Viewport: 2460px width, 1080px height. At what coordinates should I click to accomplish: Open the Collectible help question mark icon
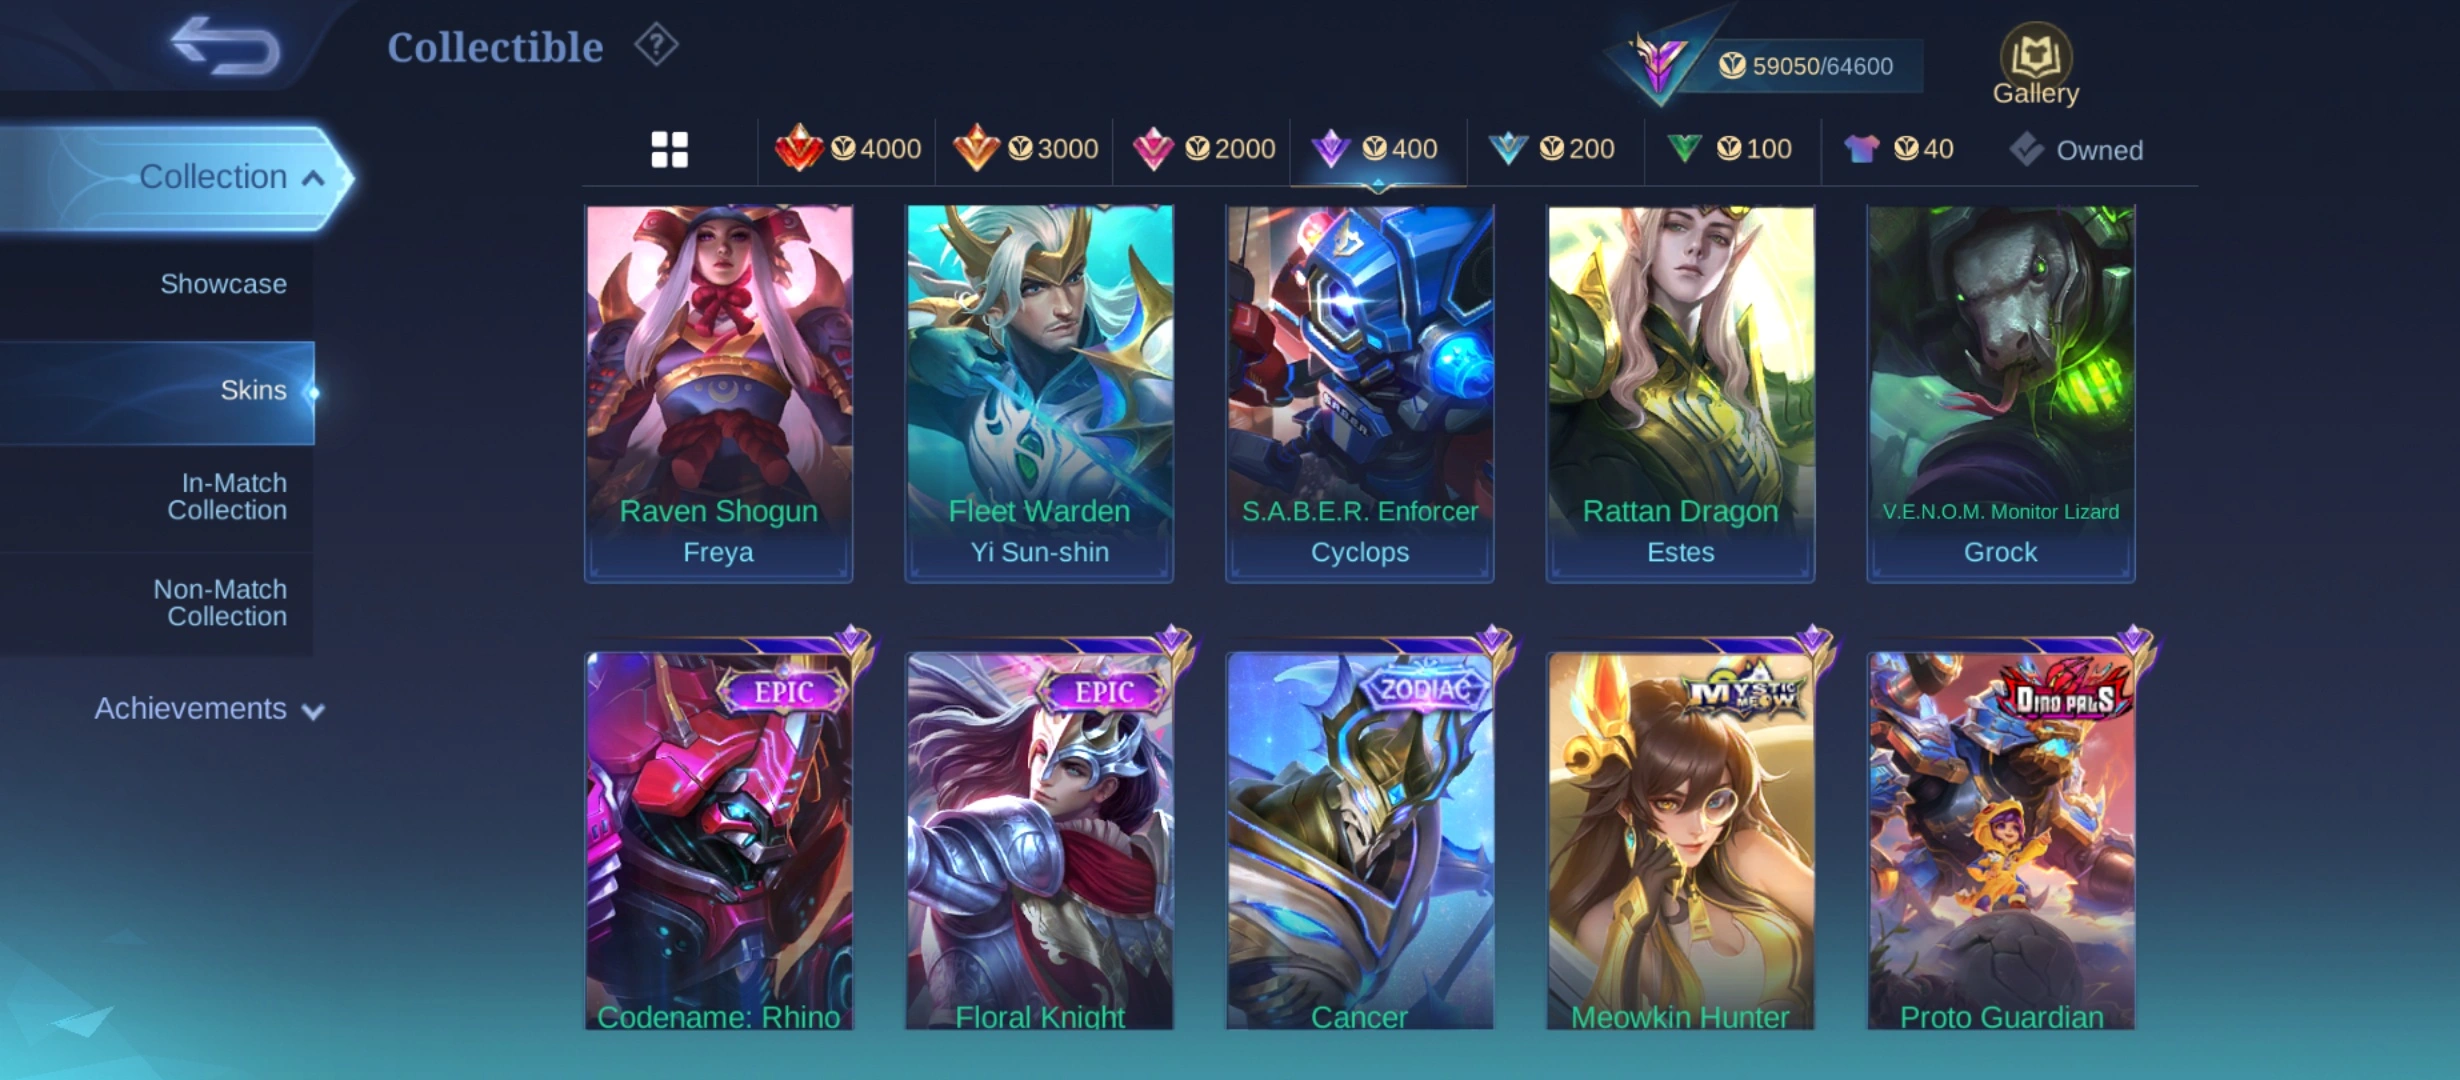[x=656, y=45]
